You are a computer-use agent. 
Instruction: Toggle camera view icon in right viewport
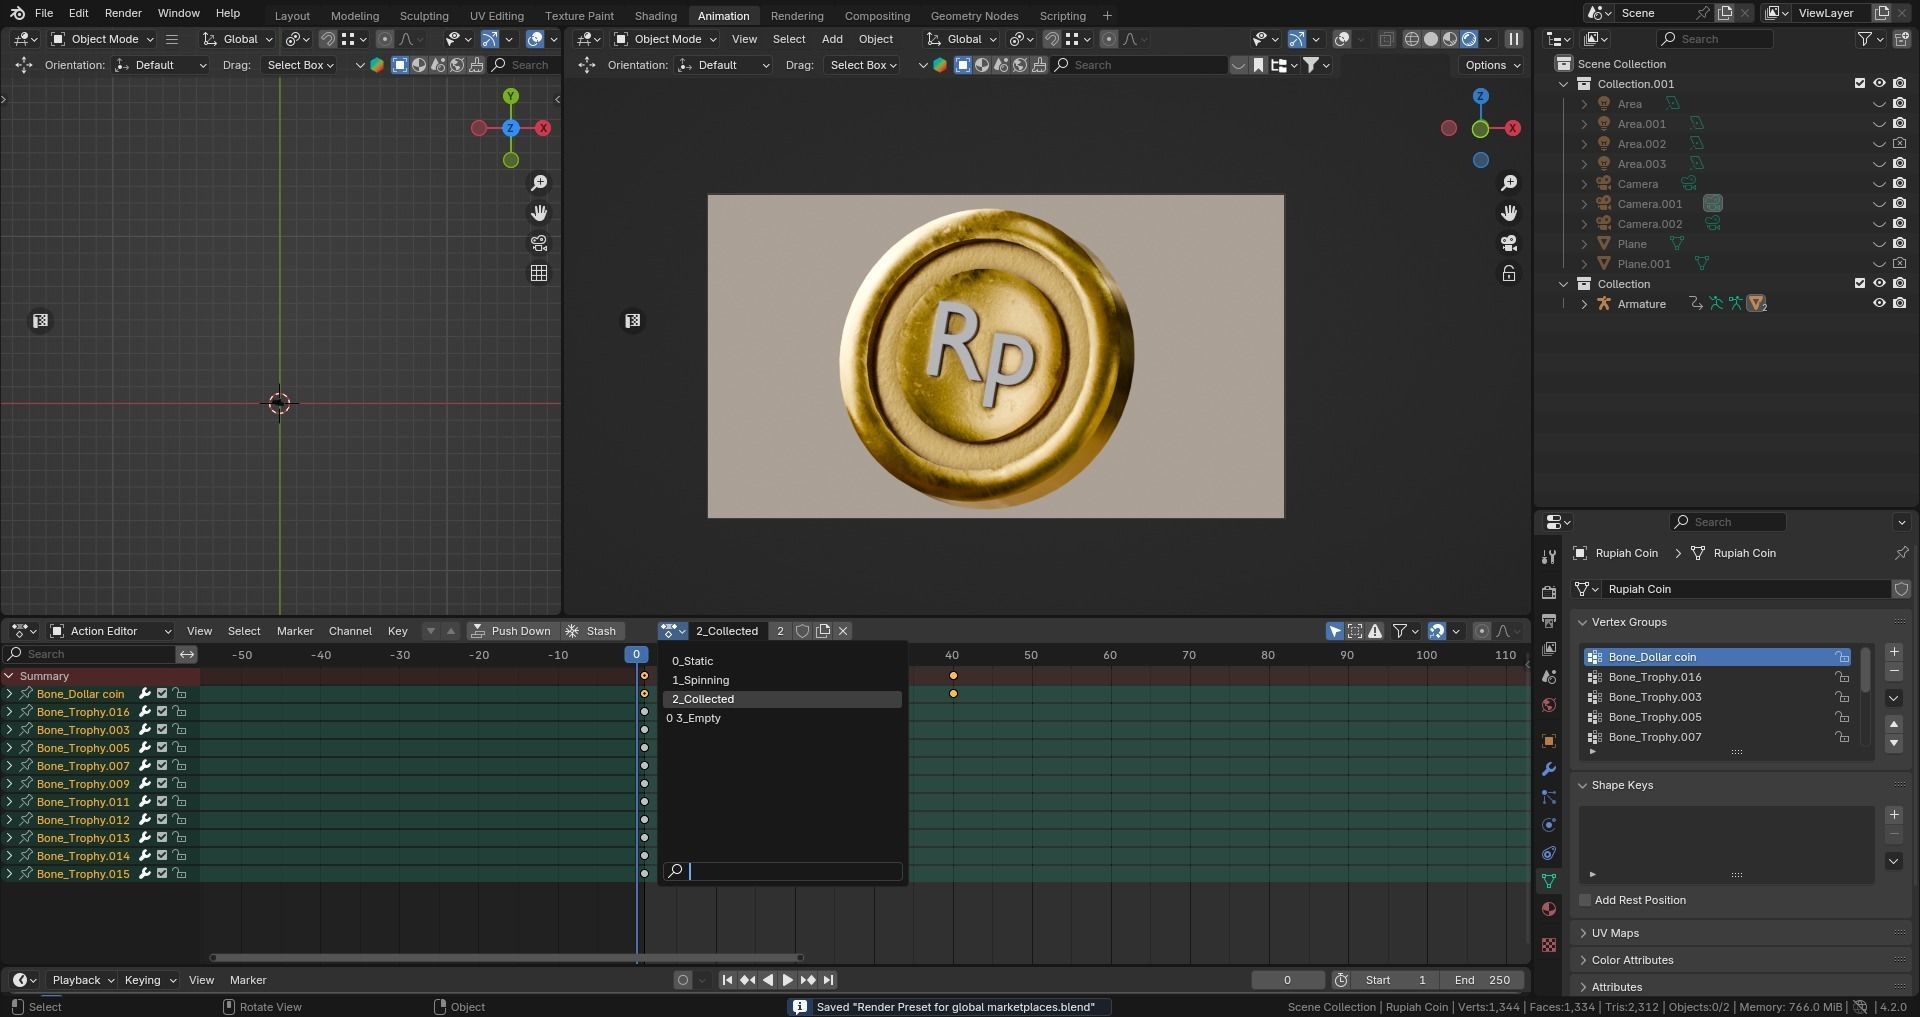1509,243
